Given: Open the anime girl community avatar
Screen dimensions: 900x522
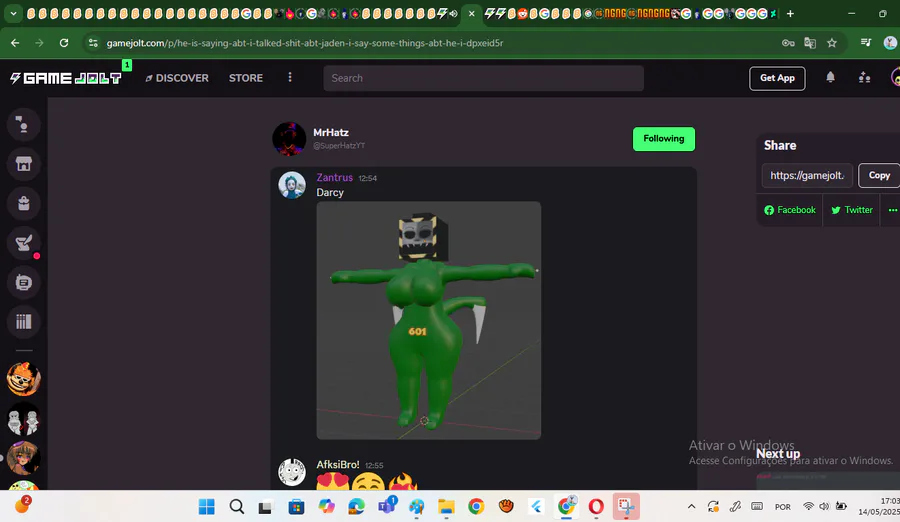Looking at the screenshot, I should 24,458.
